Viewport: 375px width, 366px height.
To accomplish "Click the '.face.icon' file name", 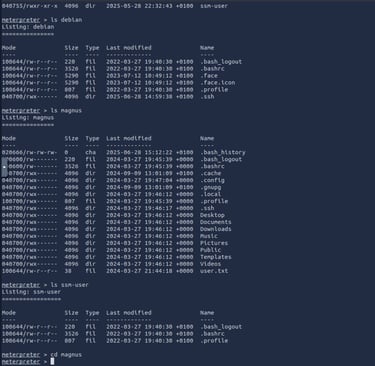I will [x=218, y=83].
